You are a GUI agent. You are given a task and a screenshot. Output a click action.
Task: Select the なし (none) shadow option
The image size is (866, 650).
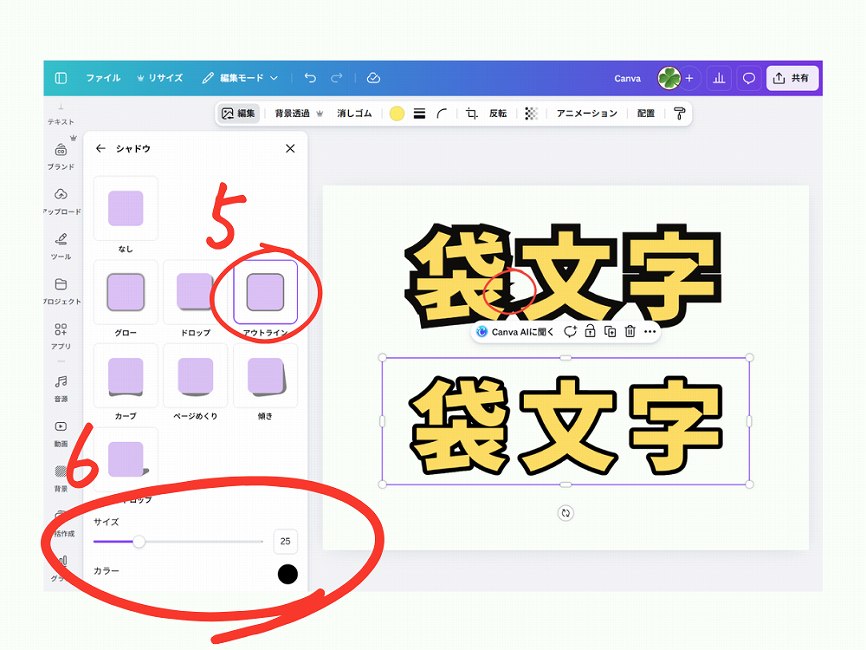click(x=125, y=209)
